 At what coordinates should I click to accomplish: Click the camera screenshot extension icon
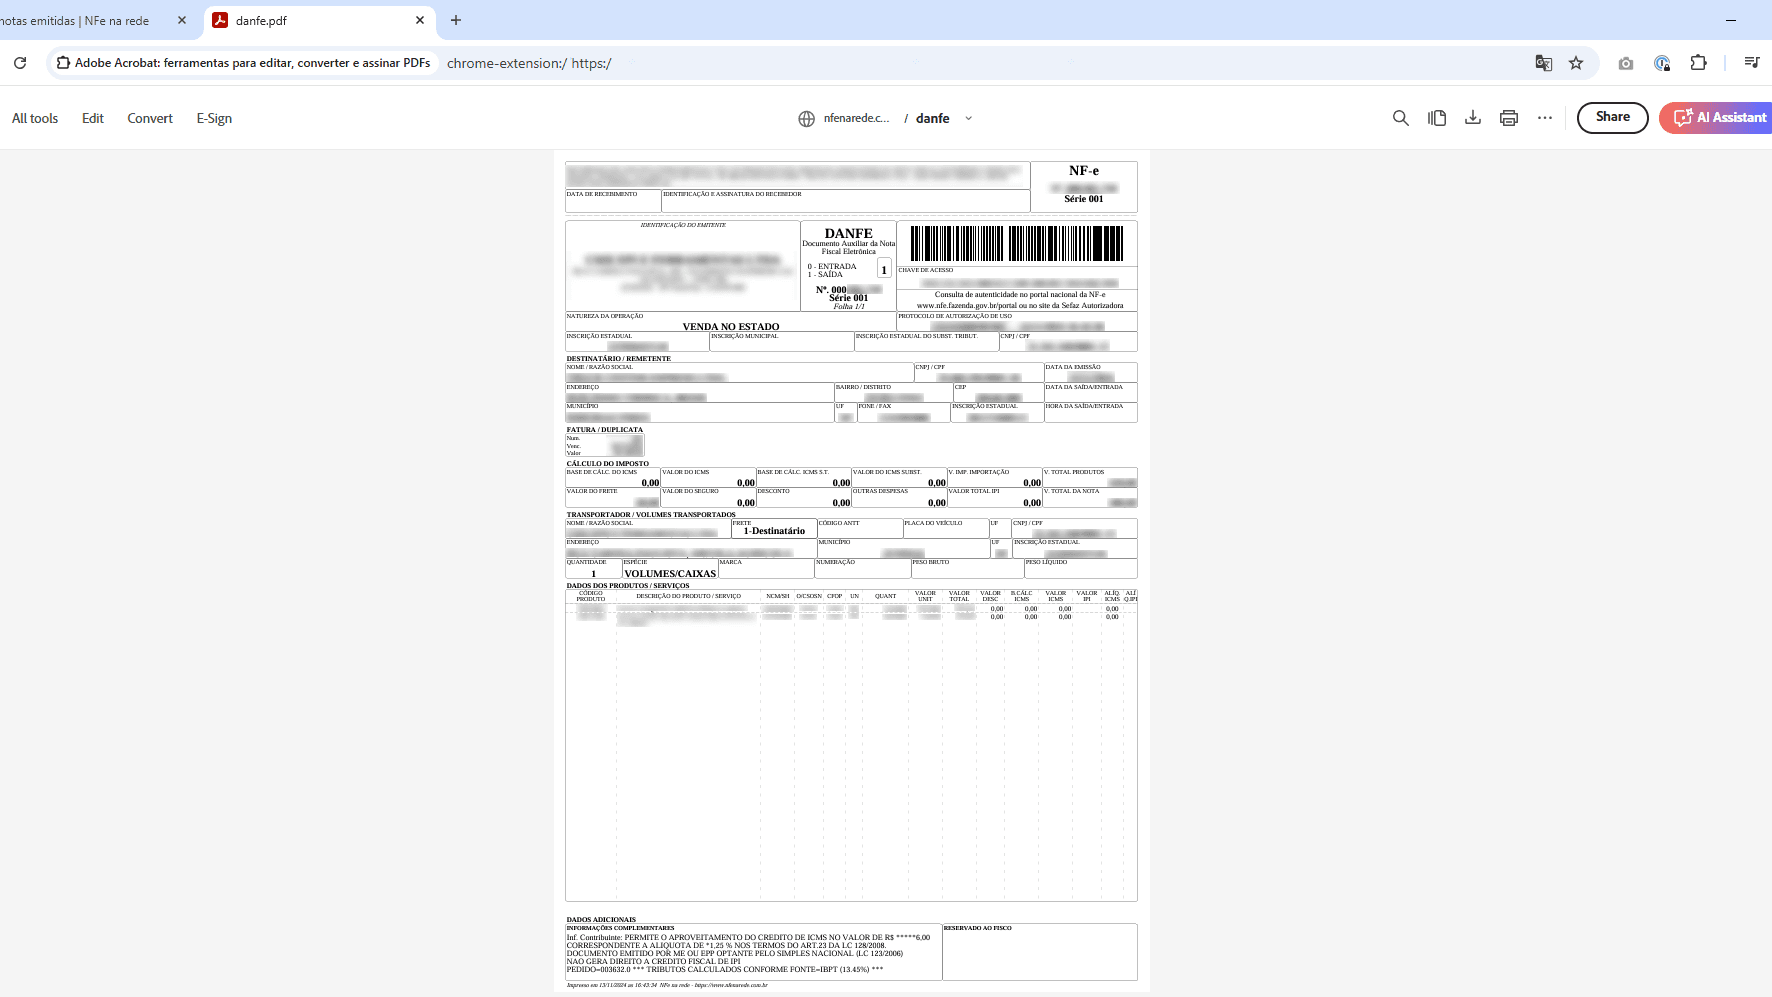tap(1626, 63)
